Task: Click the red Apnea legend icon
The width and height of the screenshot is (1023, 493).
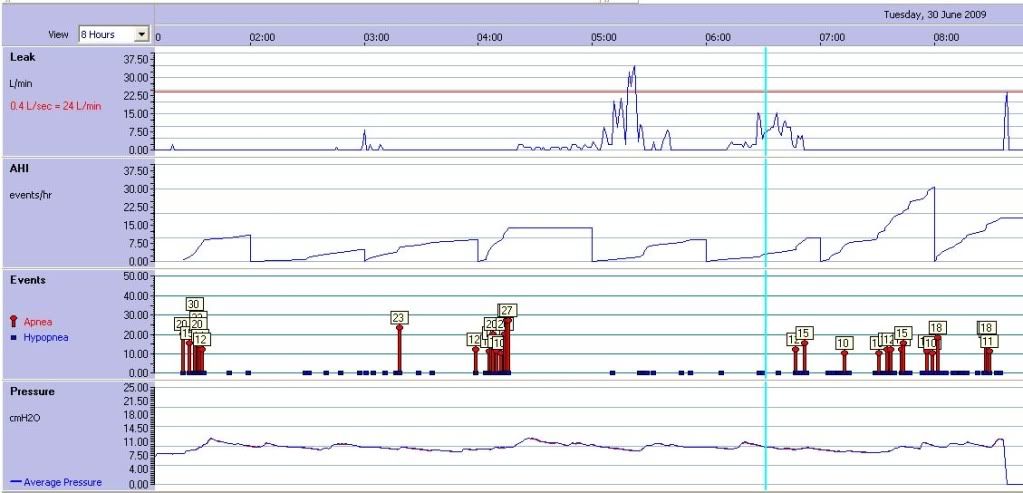Action: coord(13,321)
